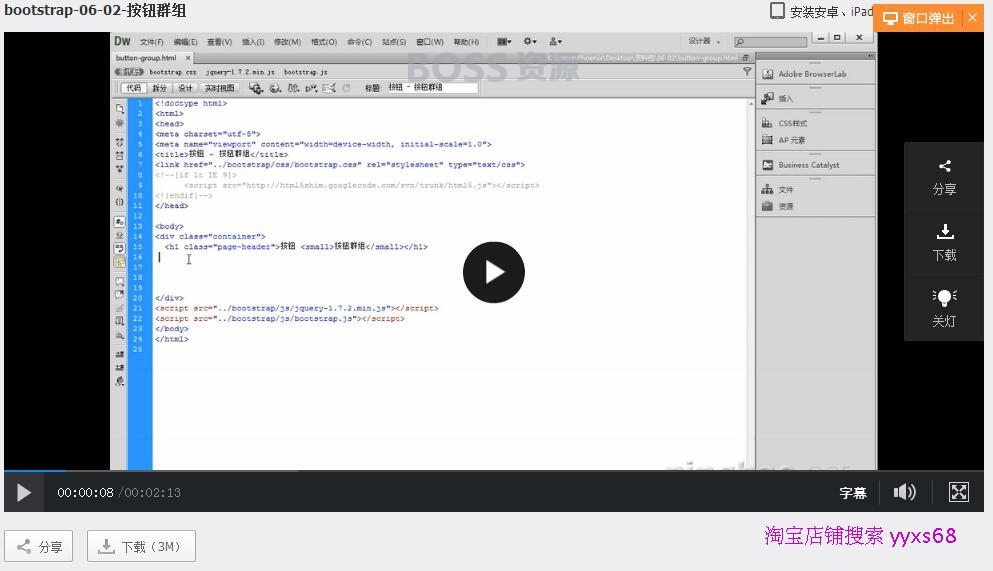The height and width of the screenshot is (571, 993).
Task: Click the 淘宝店铺搜索 yyxs68 text
Action: (860, 536)
